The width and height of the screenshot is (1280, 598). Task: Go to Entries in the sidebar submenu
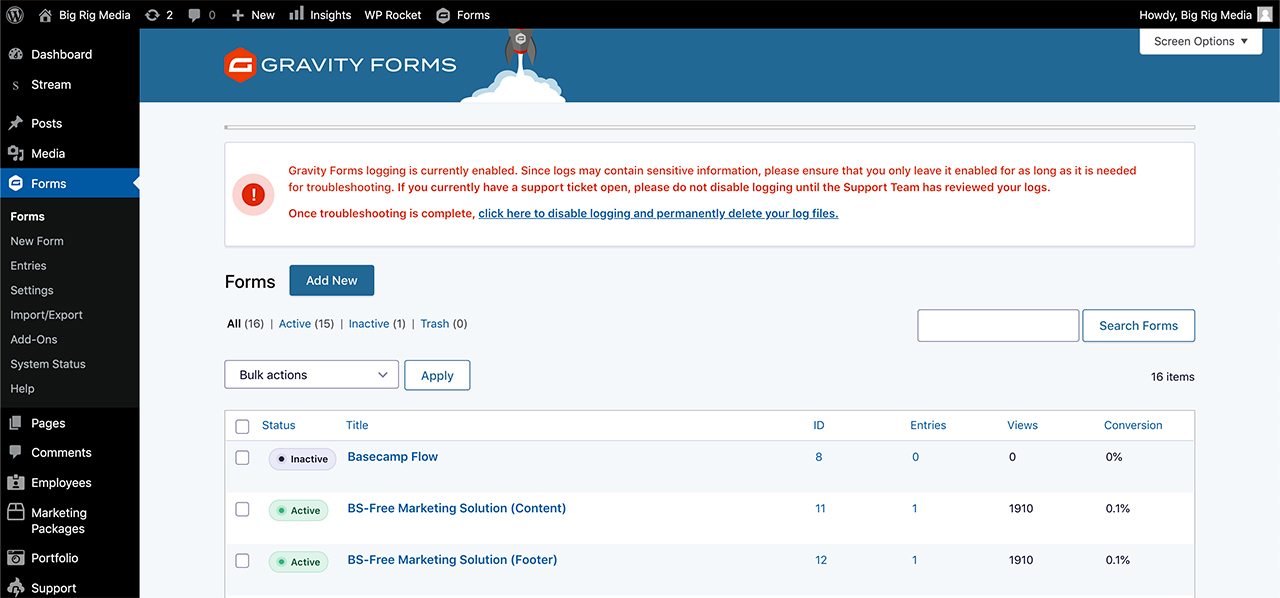click(x=28, y=266)
